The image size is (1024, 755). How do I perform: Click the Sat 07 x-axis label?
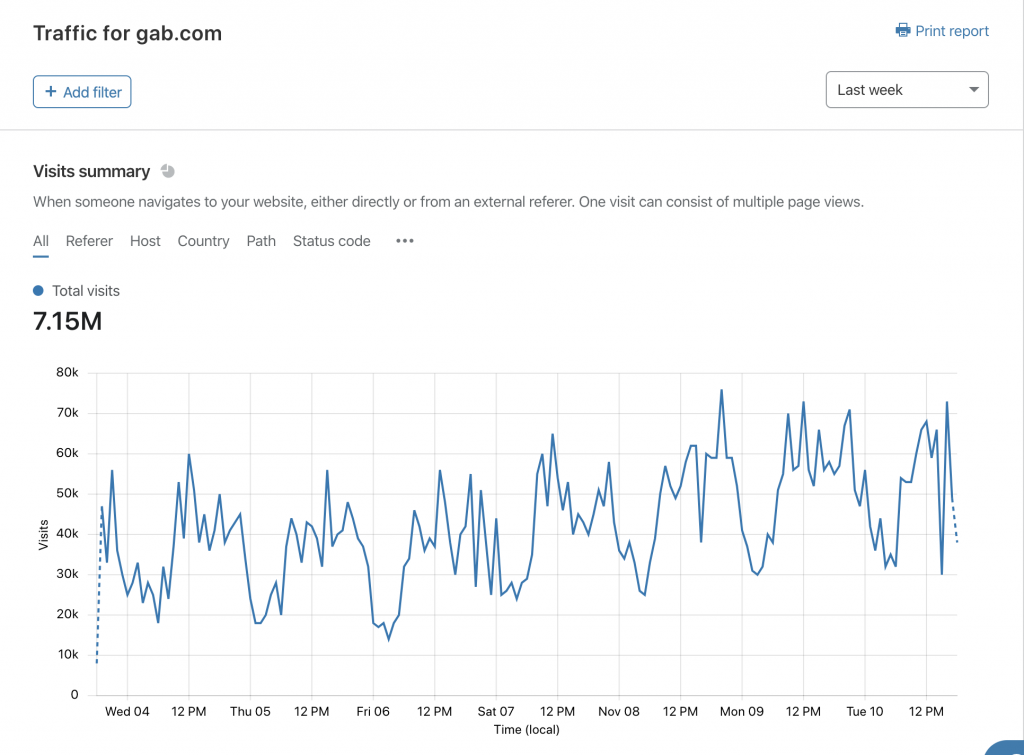(x=495, y=712)
